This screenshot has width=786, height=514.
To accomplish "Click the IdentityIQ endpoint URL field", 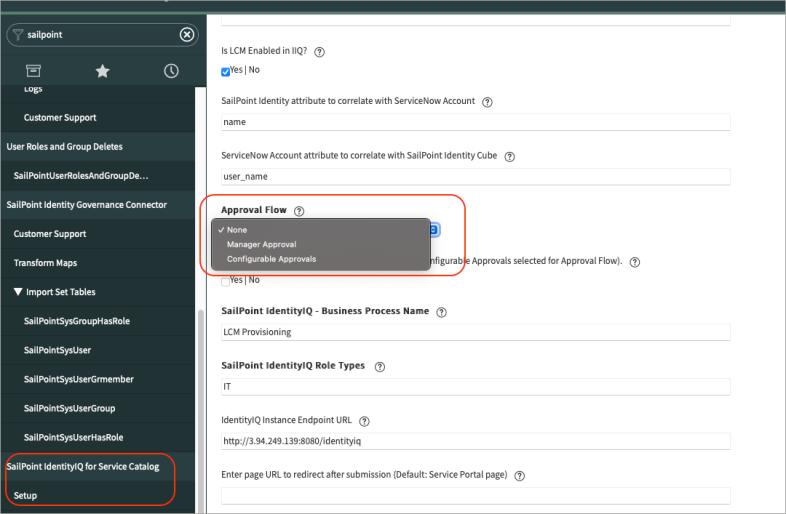I will (x=475, y=442).
